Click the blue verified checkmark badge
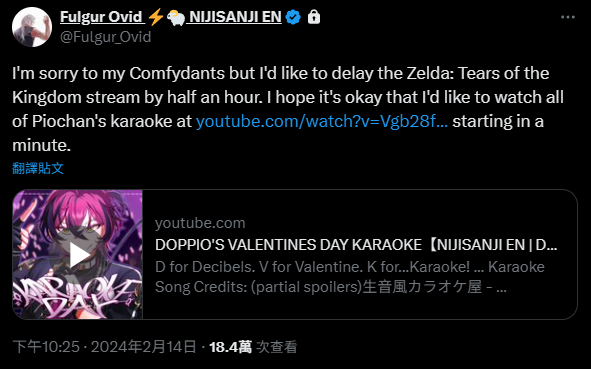The image size is (591, 369). pyautogui.click(x=293, y=17)
